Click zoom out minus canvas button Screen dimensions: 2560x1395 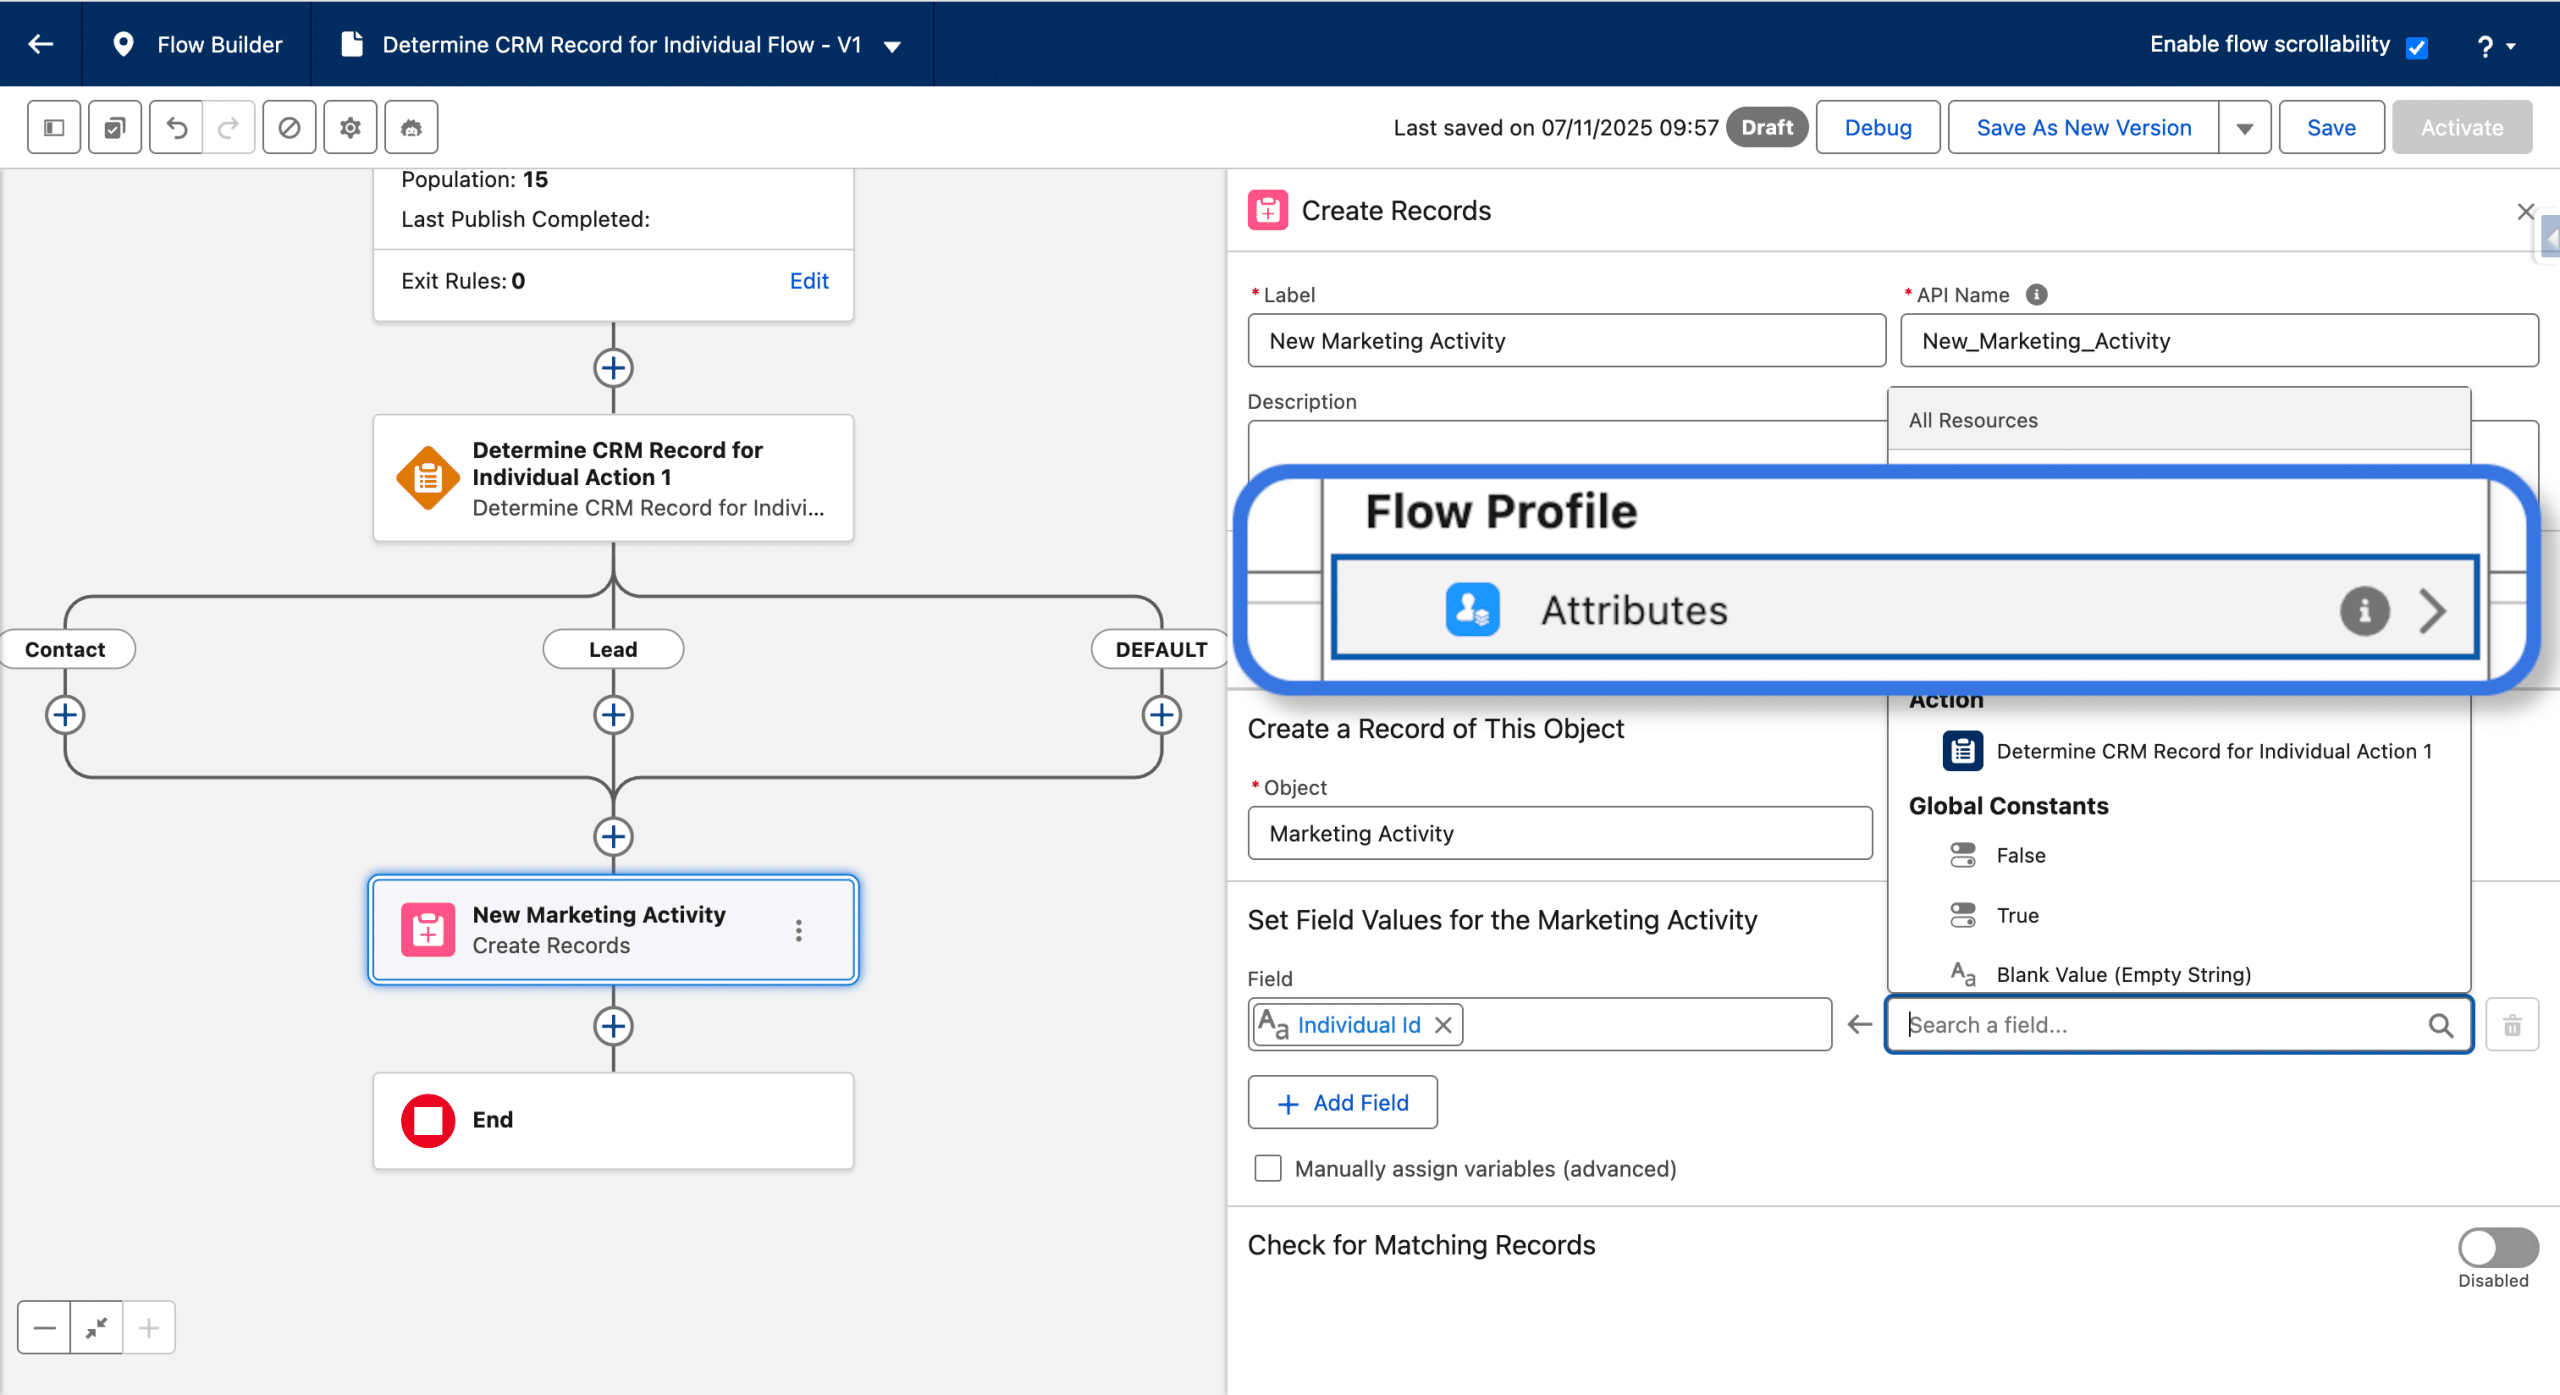44,1328
